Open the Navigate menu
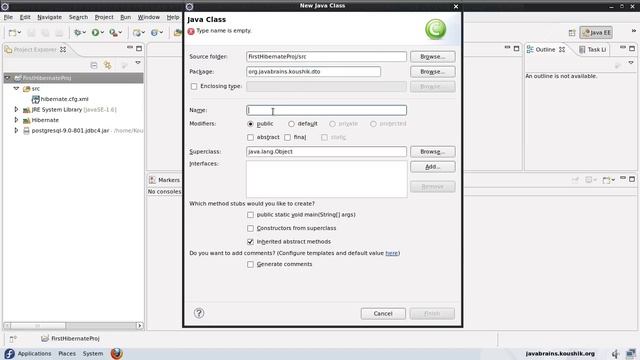 49,17
